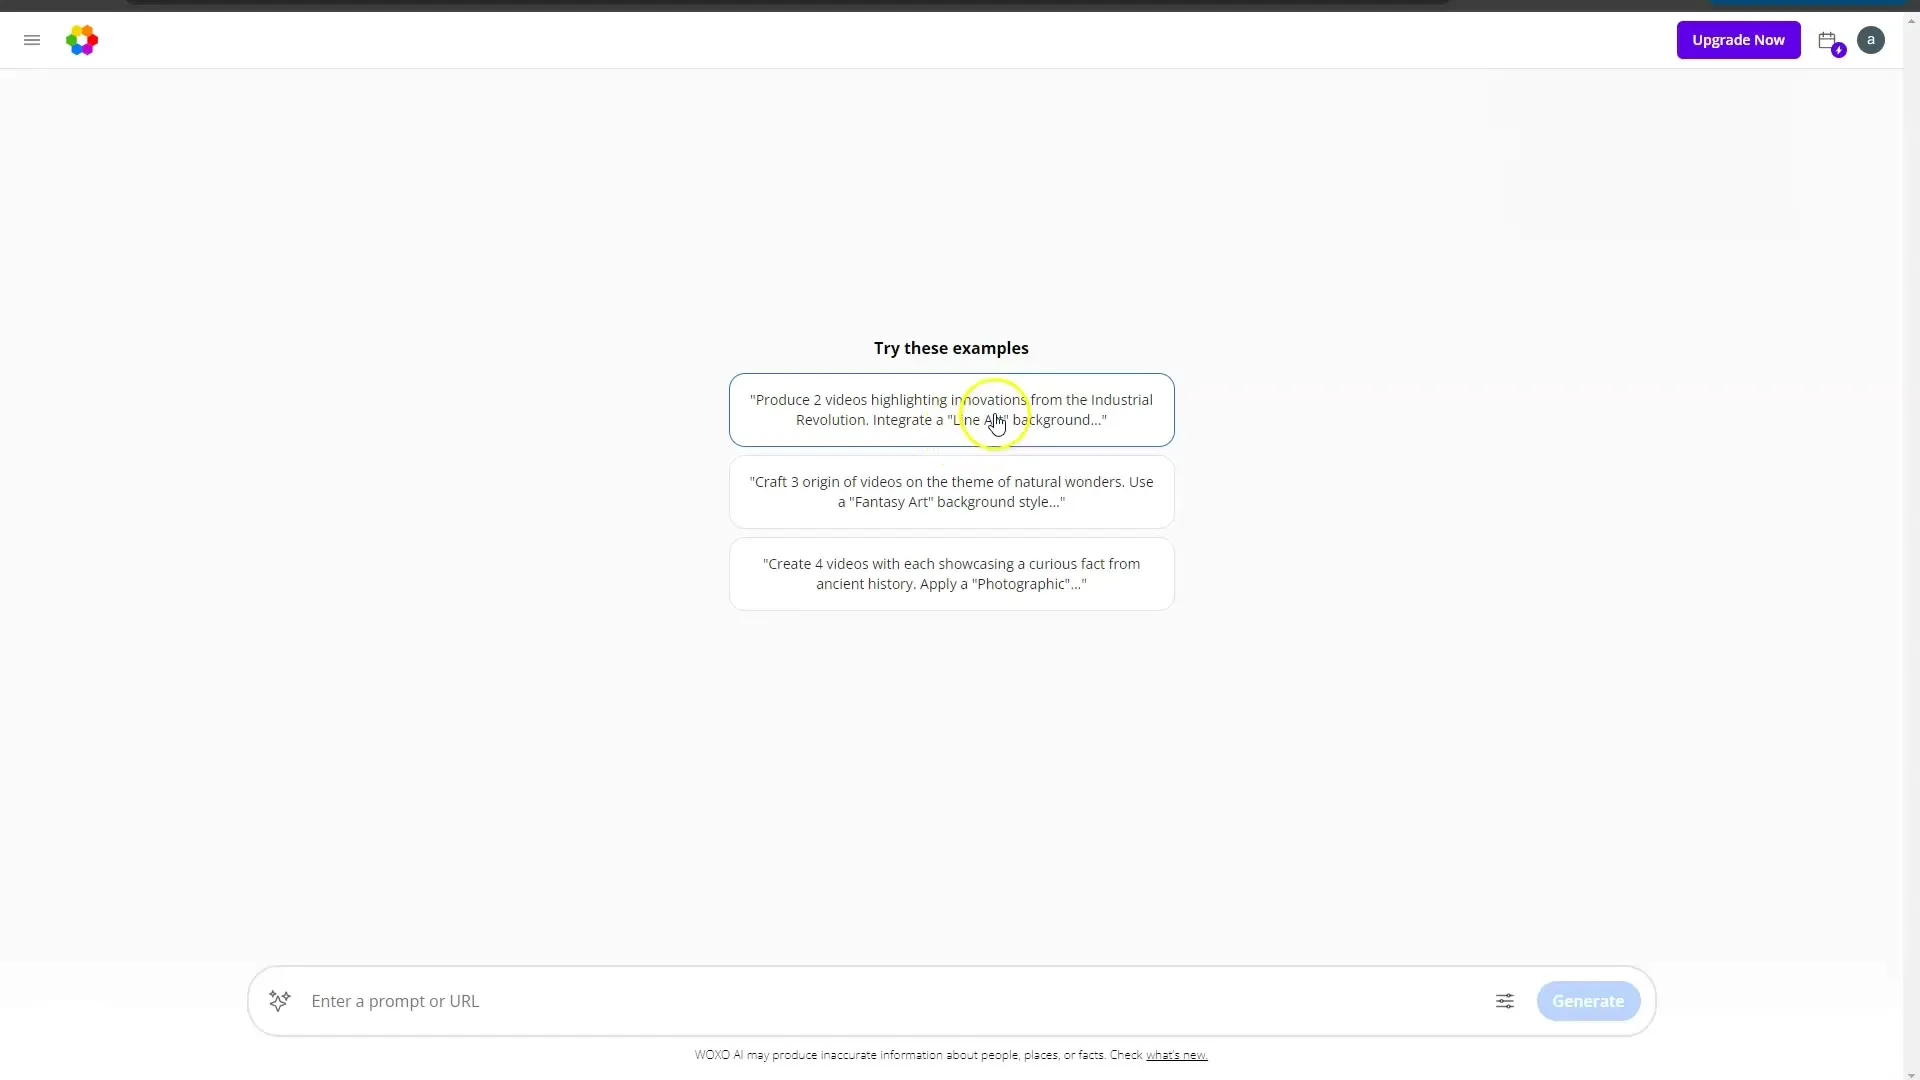Open the prompt settings sliders icon
The height and width of the screenshot is (1080, 1920).
[x=1505, y=1001]
